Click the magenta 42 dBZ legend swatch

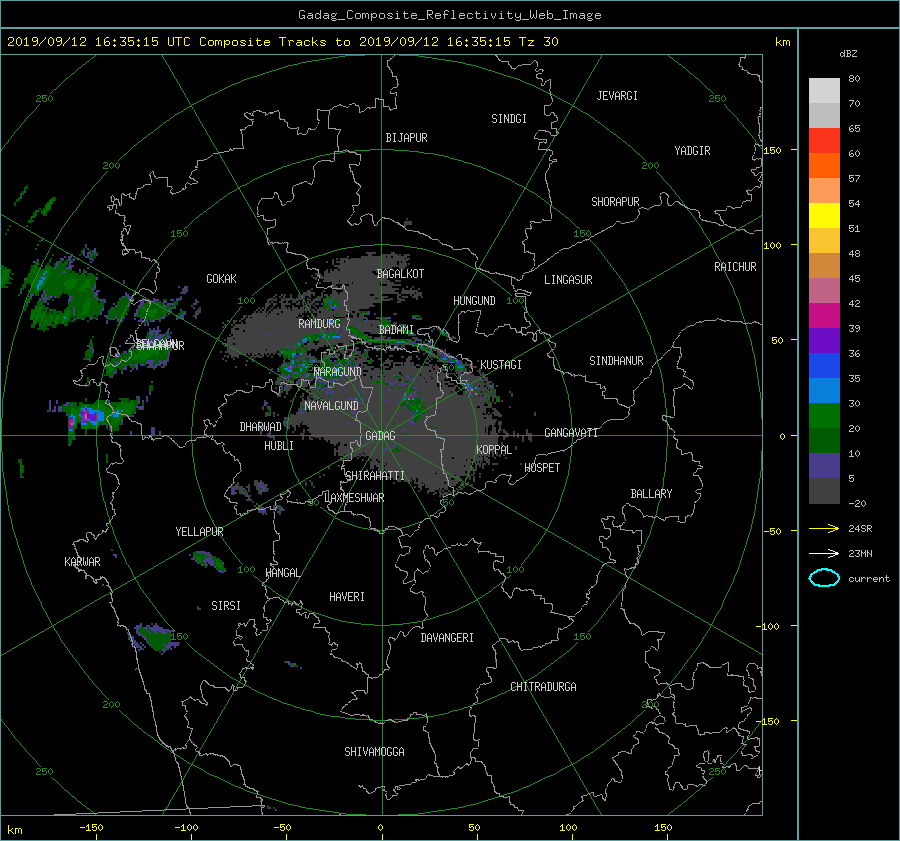pos(824,315)
